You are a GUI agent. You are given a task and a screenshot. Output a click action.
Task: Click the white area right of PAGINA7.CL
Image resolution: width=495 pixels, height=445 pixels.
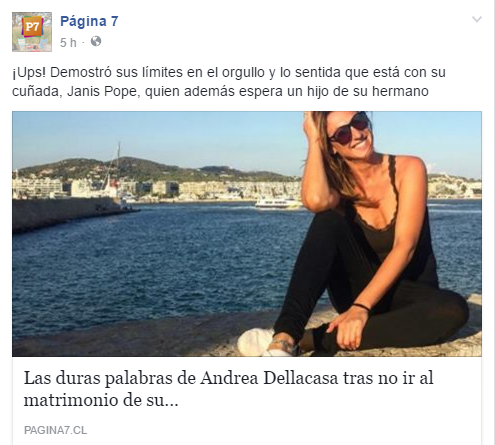pos(283,430)
